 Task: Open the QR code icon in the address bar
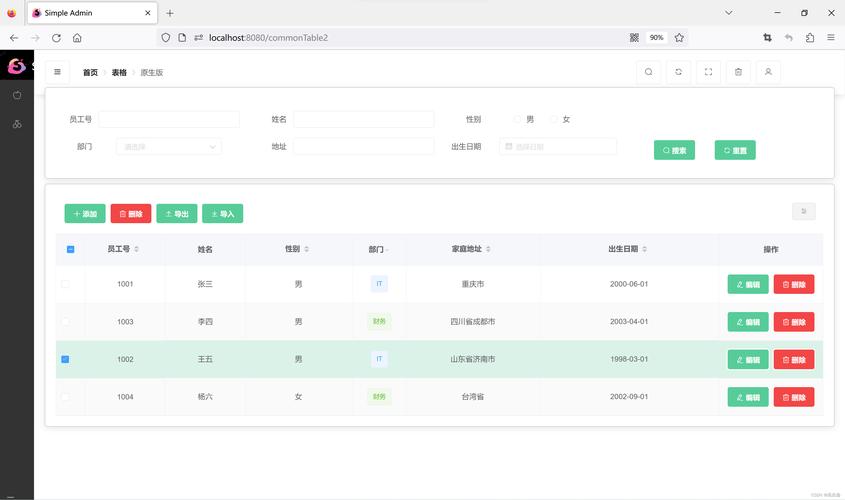[x=634, y=38]
